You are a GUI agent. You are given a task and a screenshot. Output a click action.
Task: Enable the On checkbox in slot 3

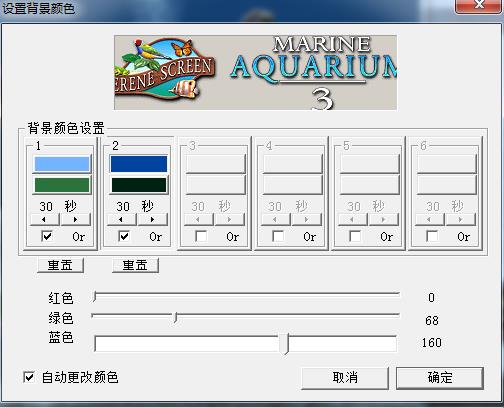[201, 236]
